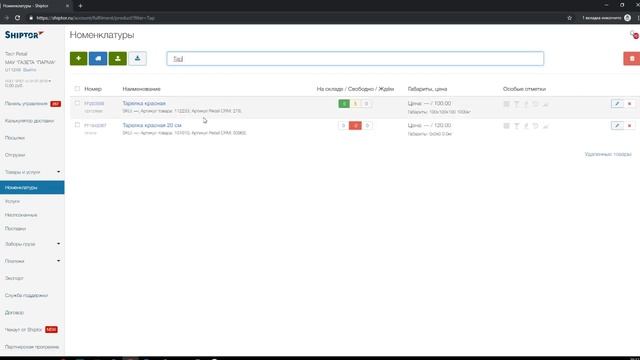The height and width of the screenshot is (360, 640).
Task: Click the Номенклатуры page heading
Action: coord(102,35)
